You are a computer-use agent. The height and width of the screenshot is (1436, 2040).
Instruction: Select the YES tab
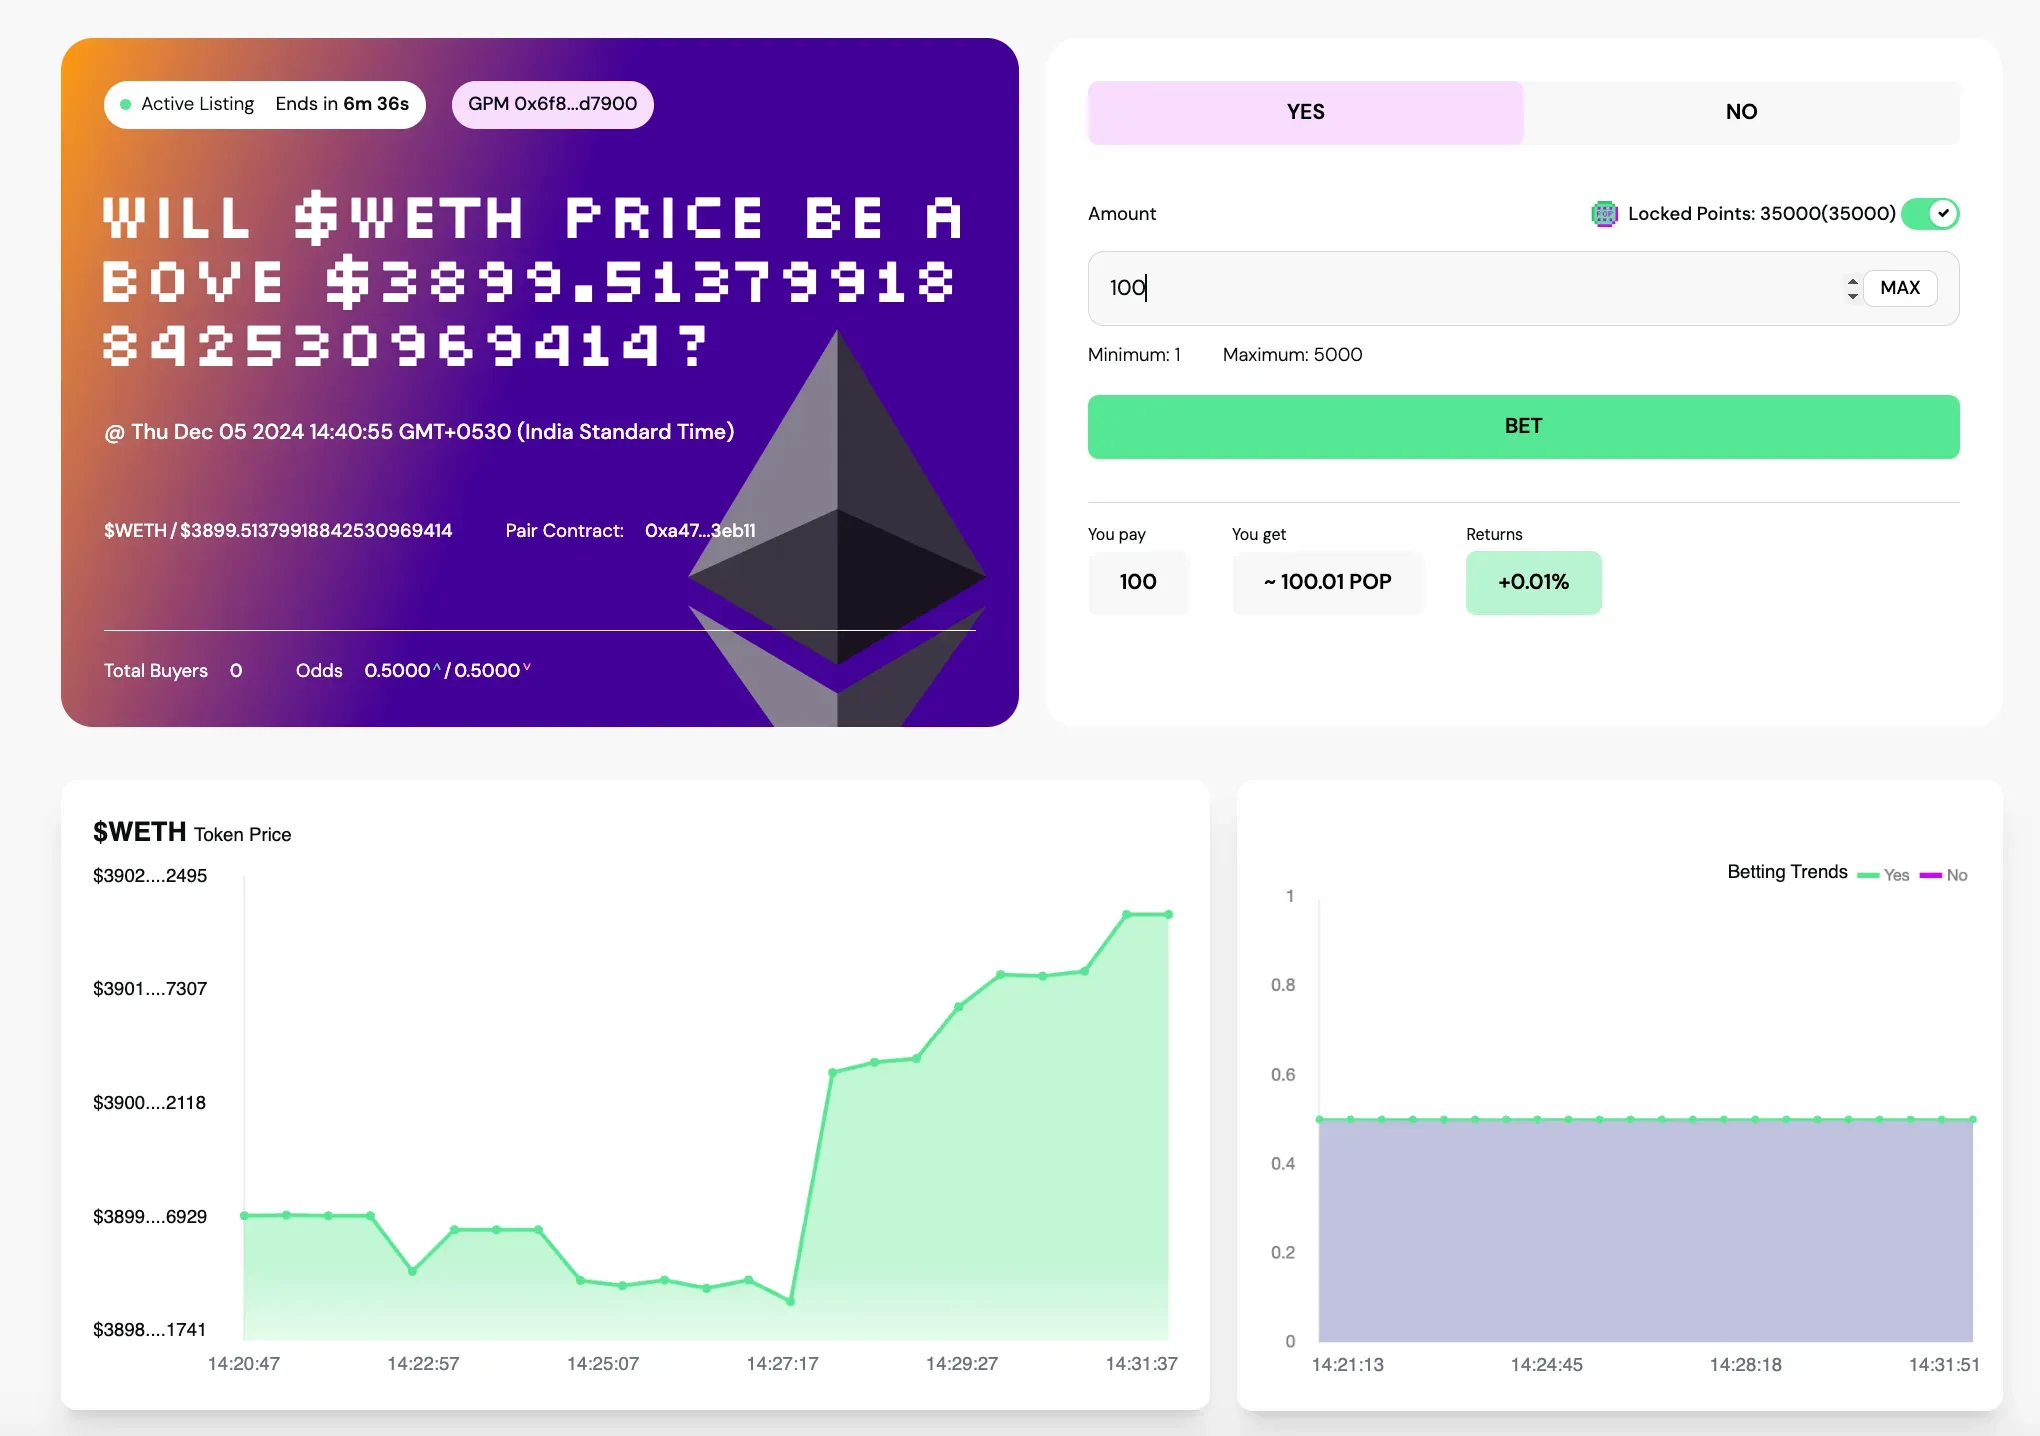click(1305, 112)
